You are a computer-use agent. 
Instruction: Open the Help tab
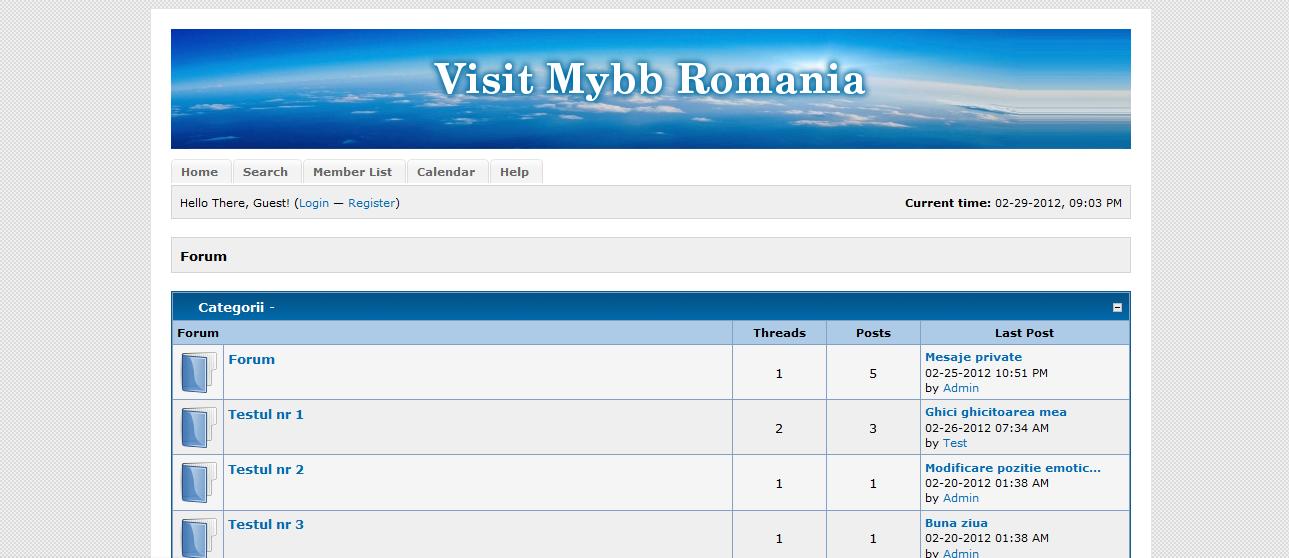(x=514, y=172)
